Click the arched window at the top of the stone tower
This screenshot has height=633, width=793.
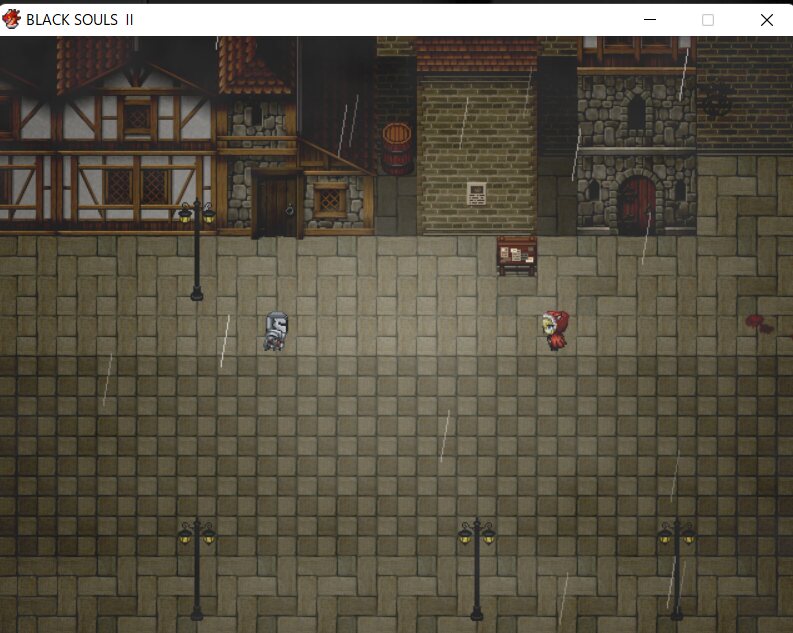pos(636,111)
